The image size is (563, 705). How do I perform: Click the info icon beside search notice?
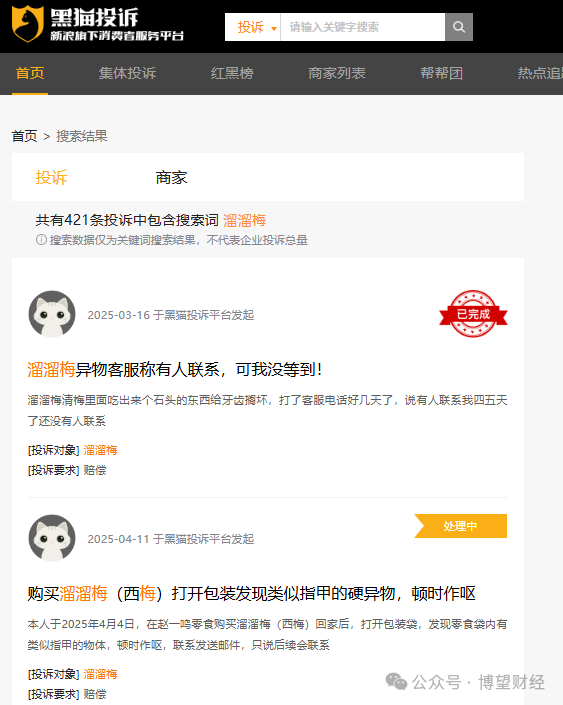pos(41,240)
